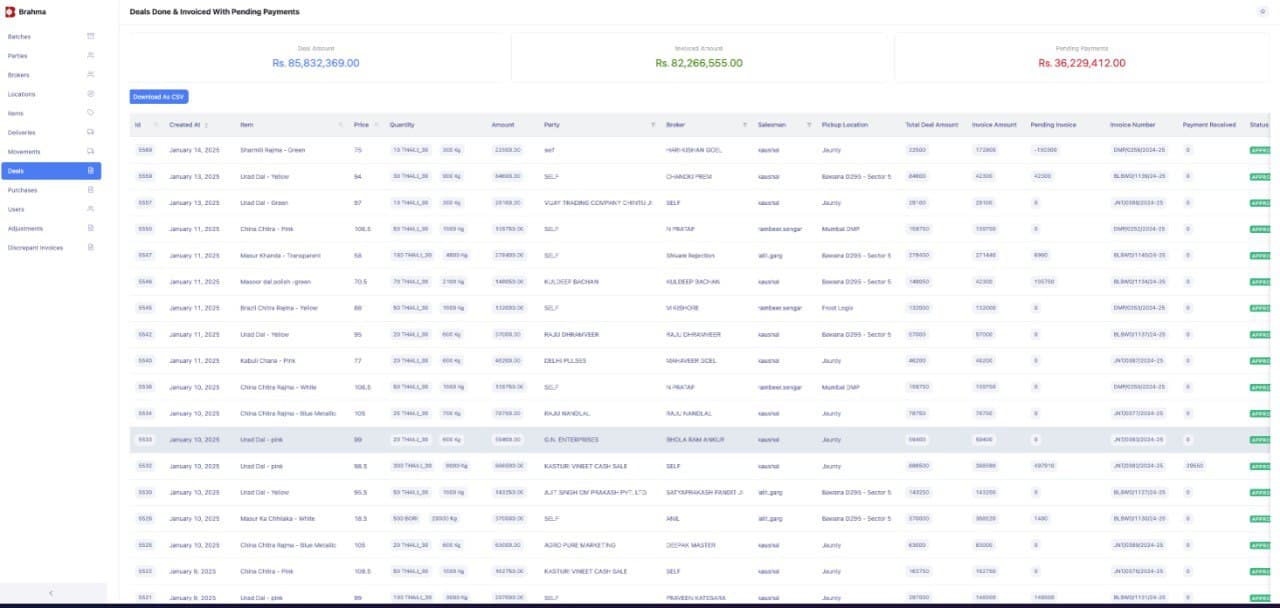
Task: Open the Items tag icon
Action: coord(89,112)
